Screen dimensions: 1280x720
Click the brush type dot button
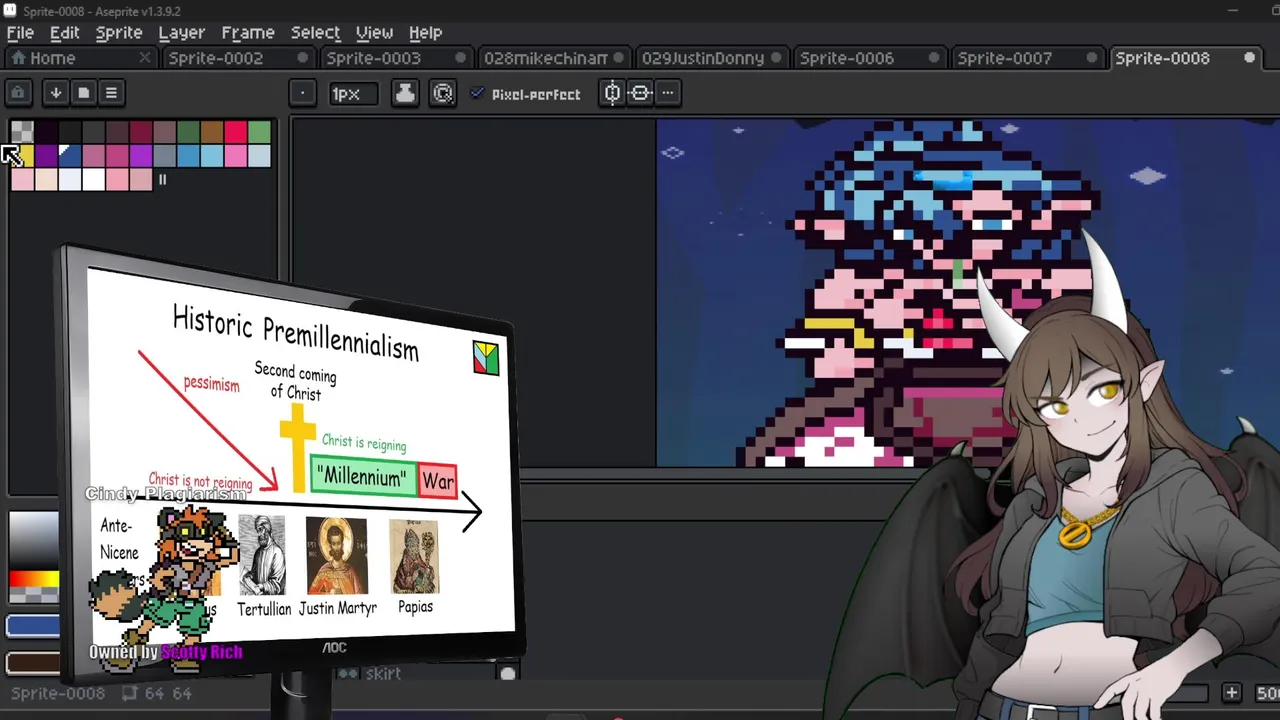(302, 94)
